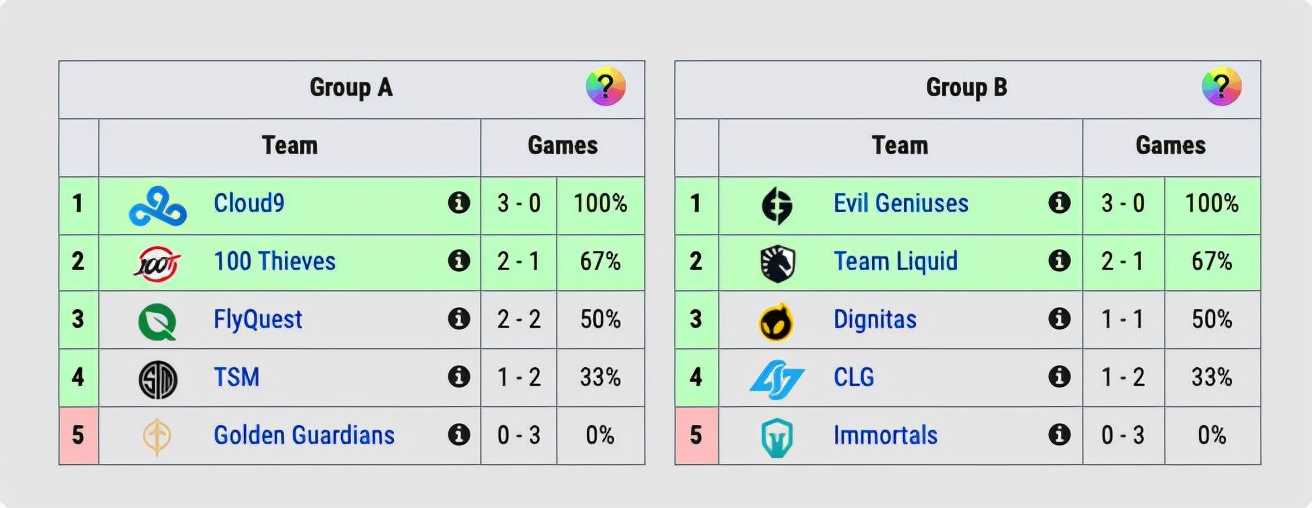Image resolution: width=1312 pixels, height=508 pixels.
Task: Select the Games header in Group A
Action: tap(563, 146)
